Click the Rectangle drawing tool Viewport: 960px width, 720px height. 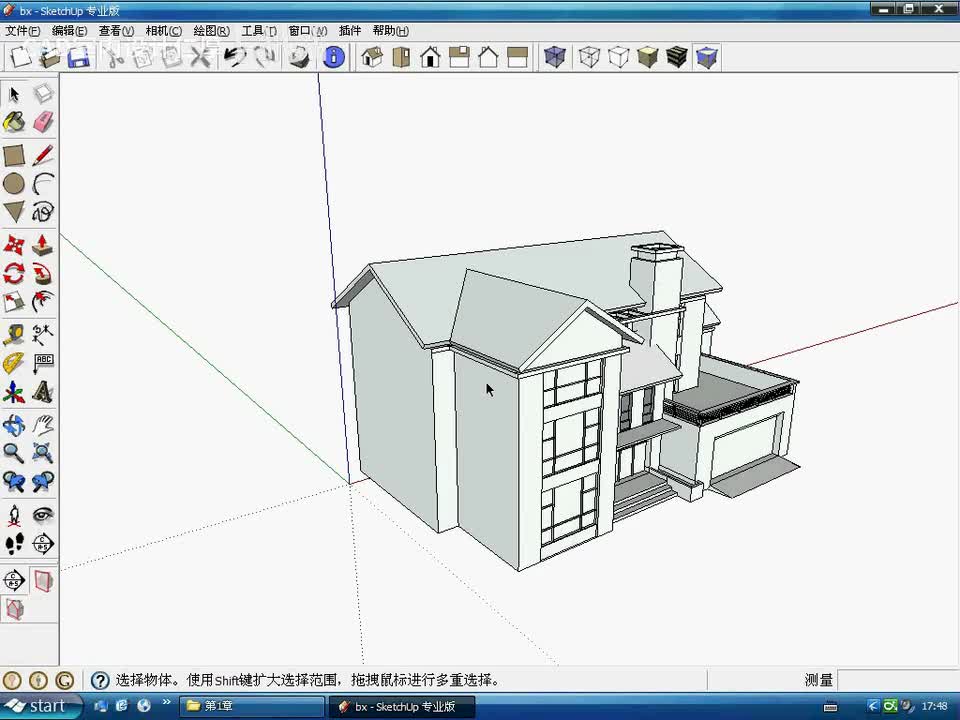14,155
